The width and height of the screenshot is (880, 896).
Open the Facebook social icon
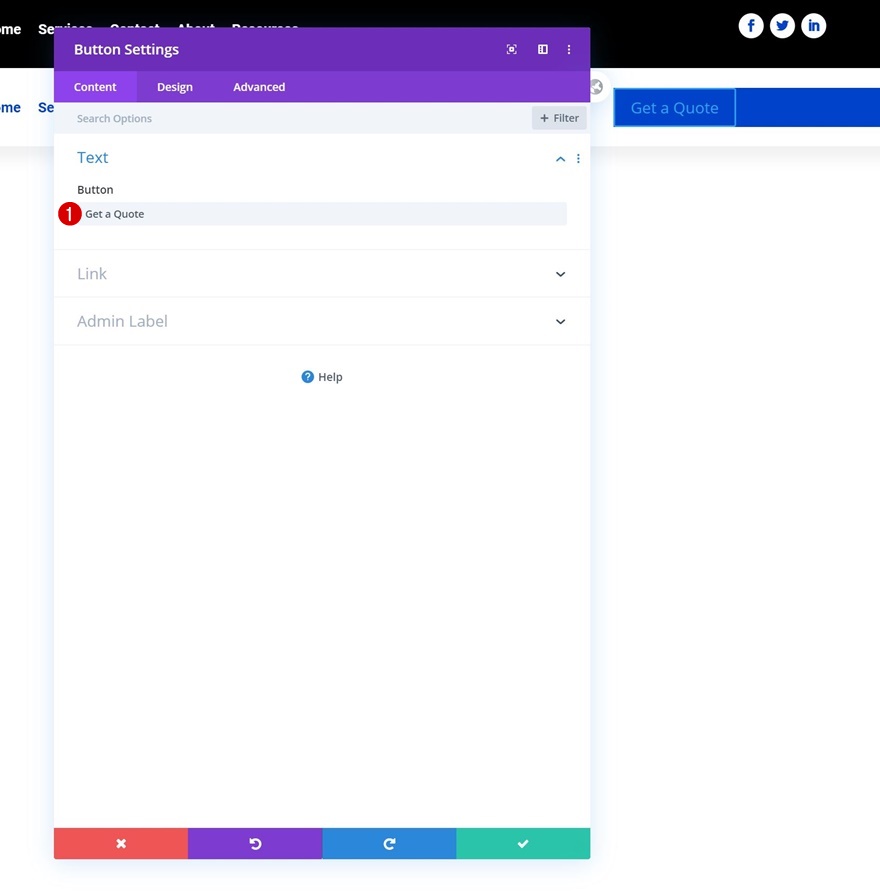coord(751,25)
